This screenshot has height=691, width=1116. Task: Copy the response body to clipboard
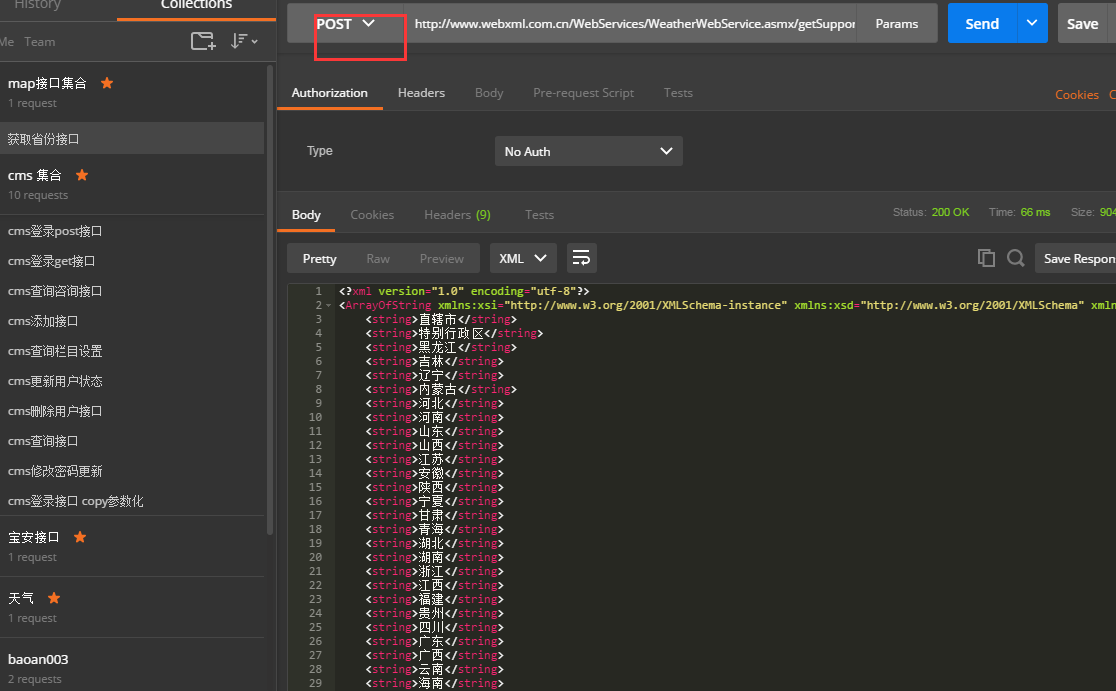point(986,258)
